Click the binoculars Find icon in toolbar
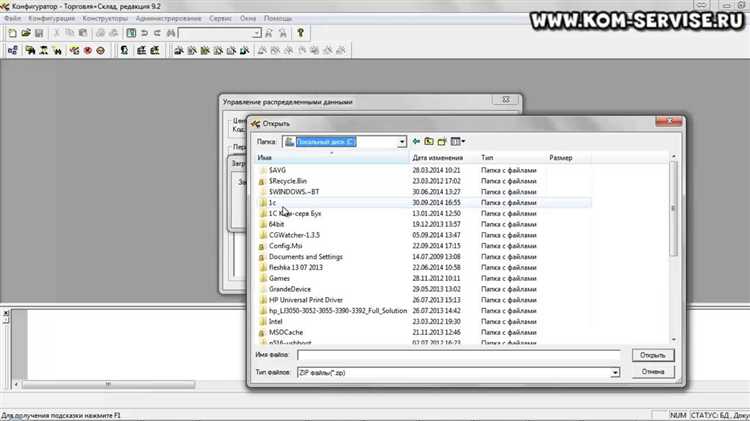The width and height of the screenshot is (750, 421). pos(171,33)
